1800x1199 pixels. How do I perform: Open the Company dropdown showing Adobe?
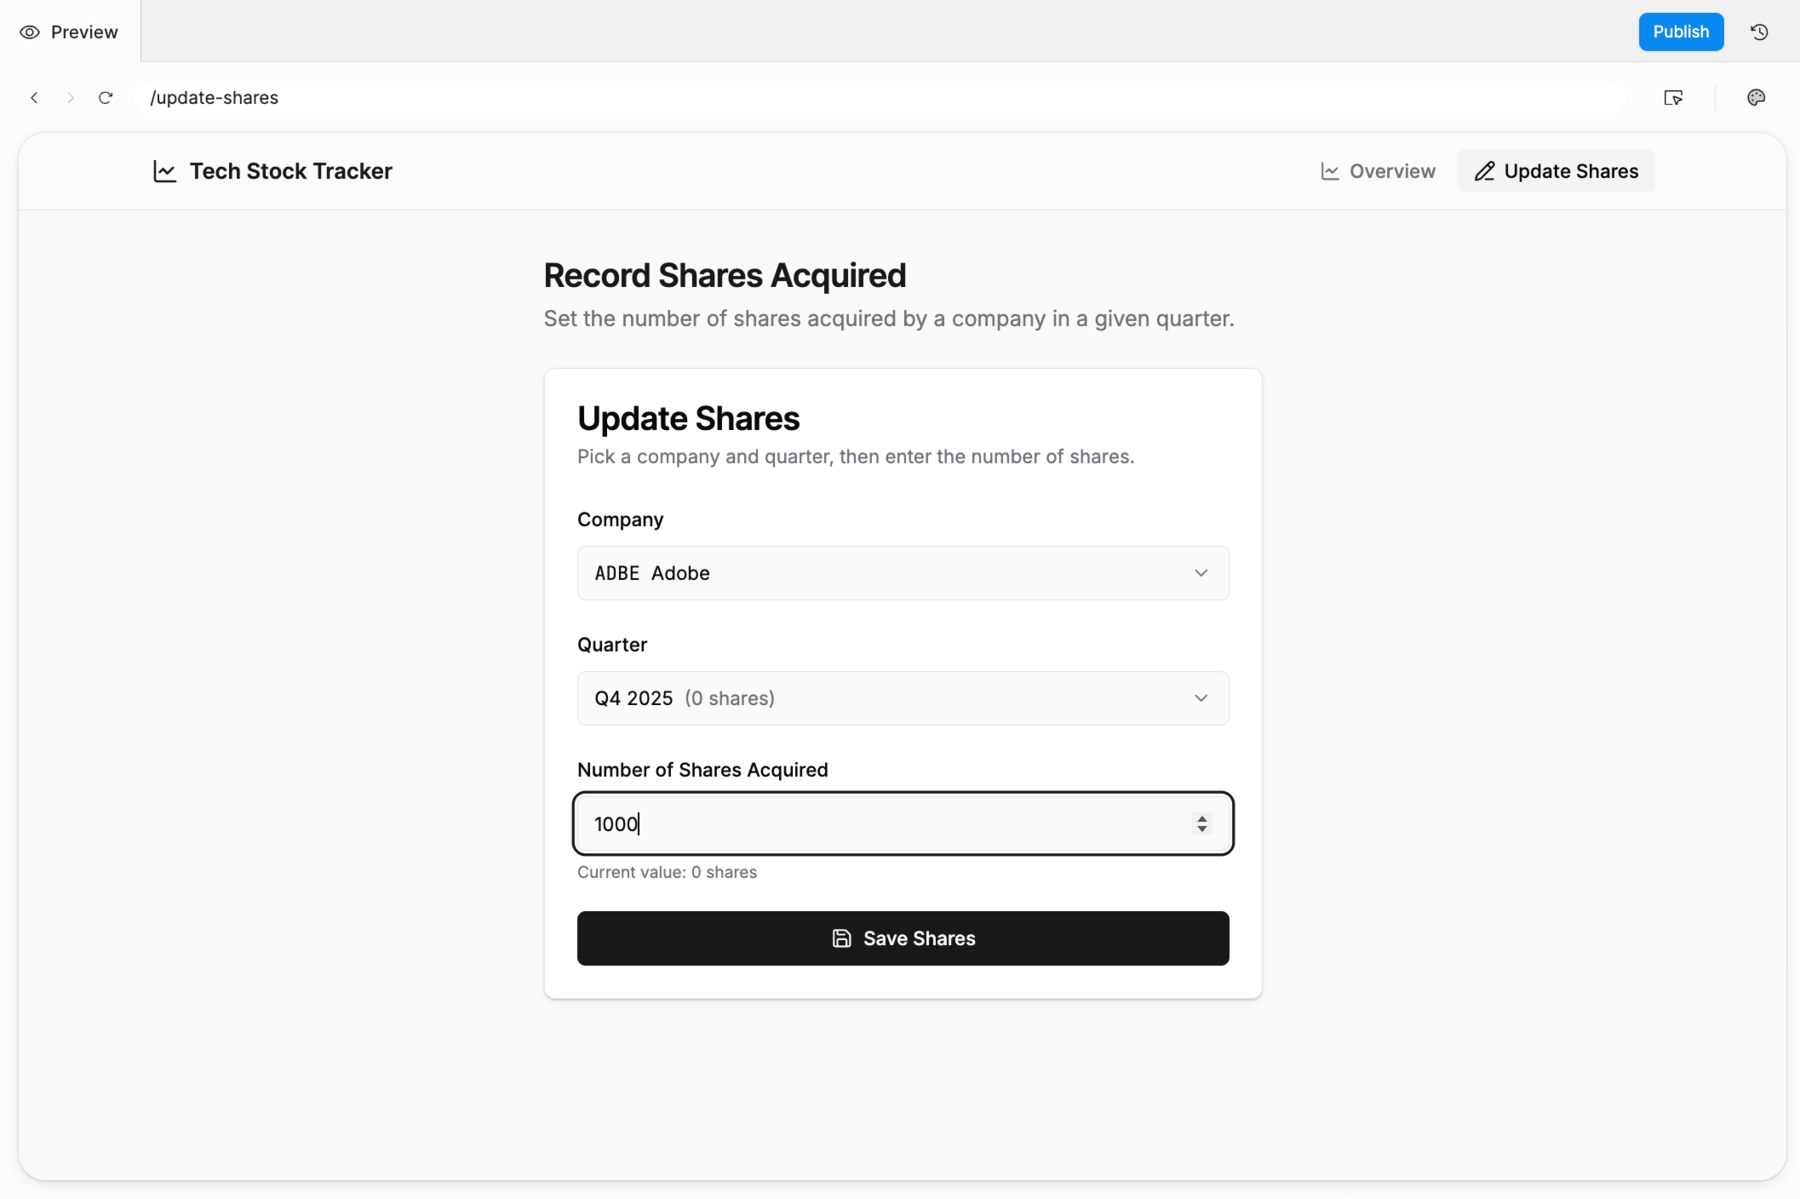tap(903, 573)
